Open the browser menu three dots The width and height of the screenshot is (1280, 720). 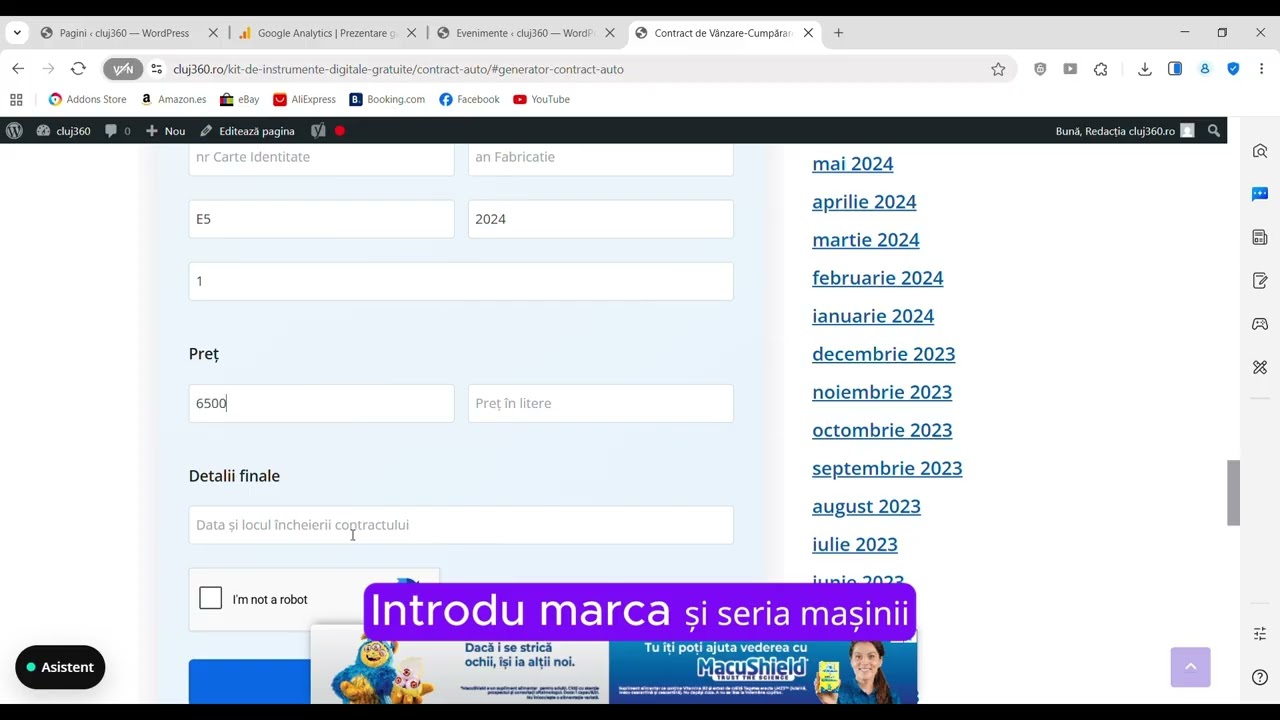point(1262,69)
